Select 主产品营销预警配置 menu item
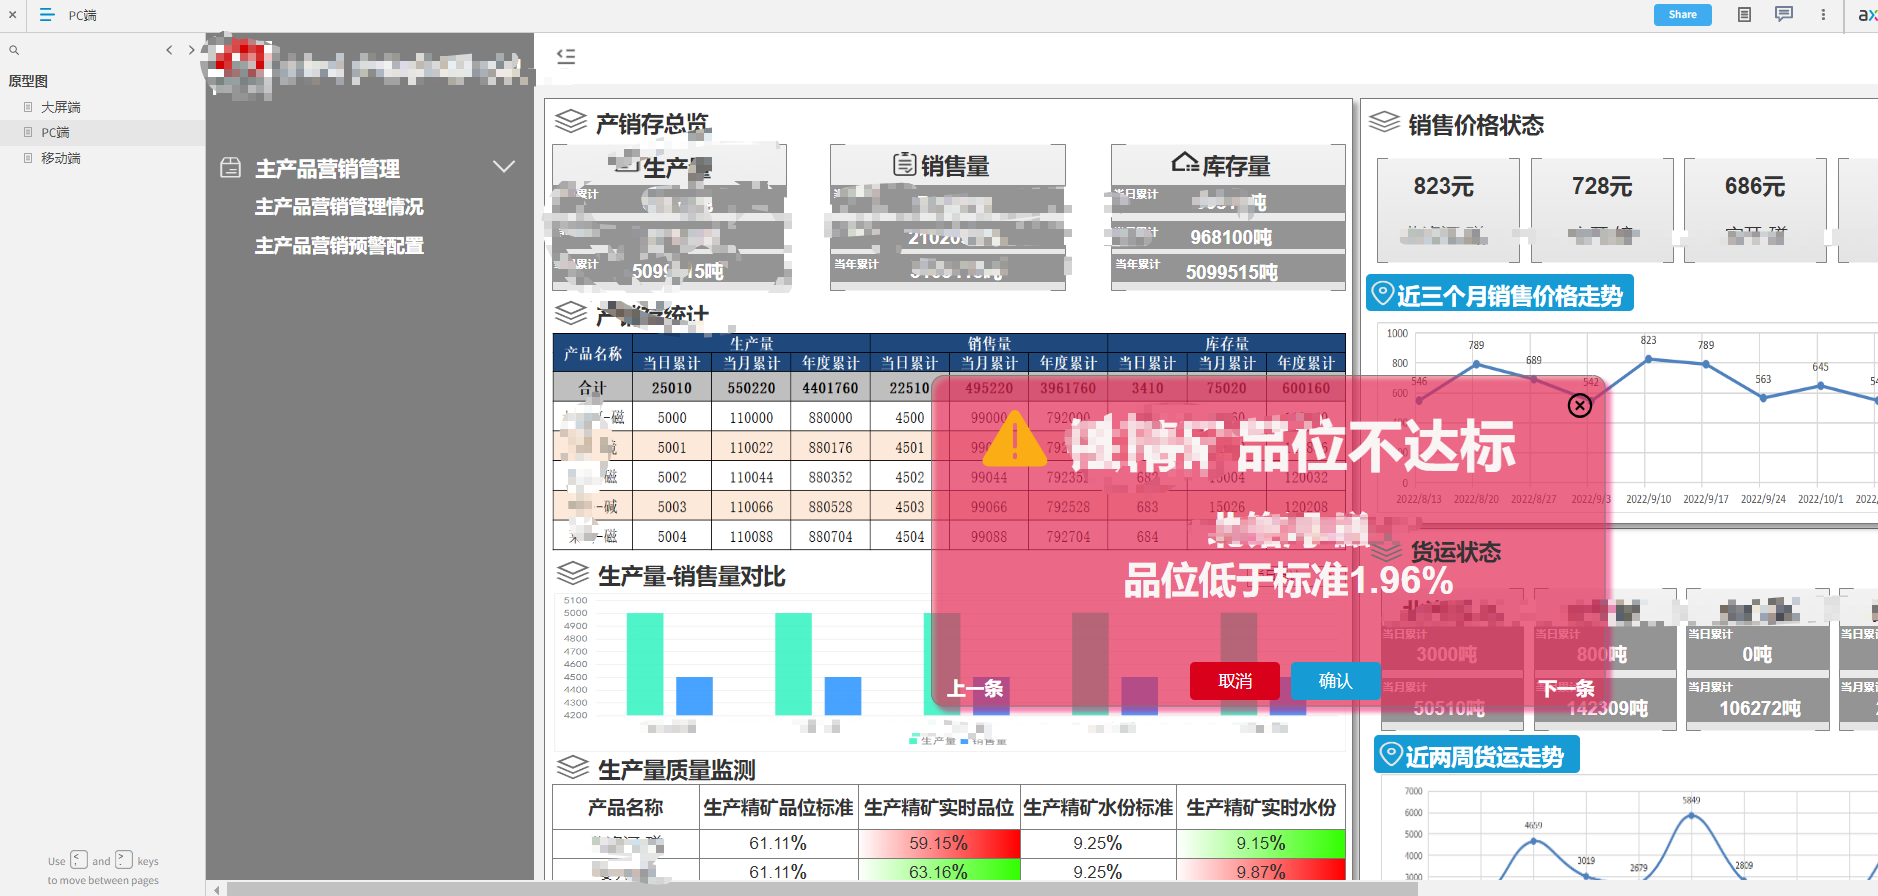The height and width of the screenshot is (896, 1878). click(x=339, y=246)
